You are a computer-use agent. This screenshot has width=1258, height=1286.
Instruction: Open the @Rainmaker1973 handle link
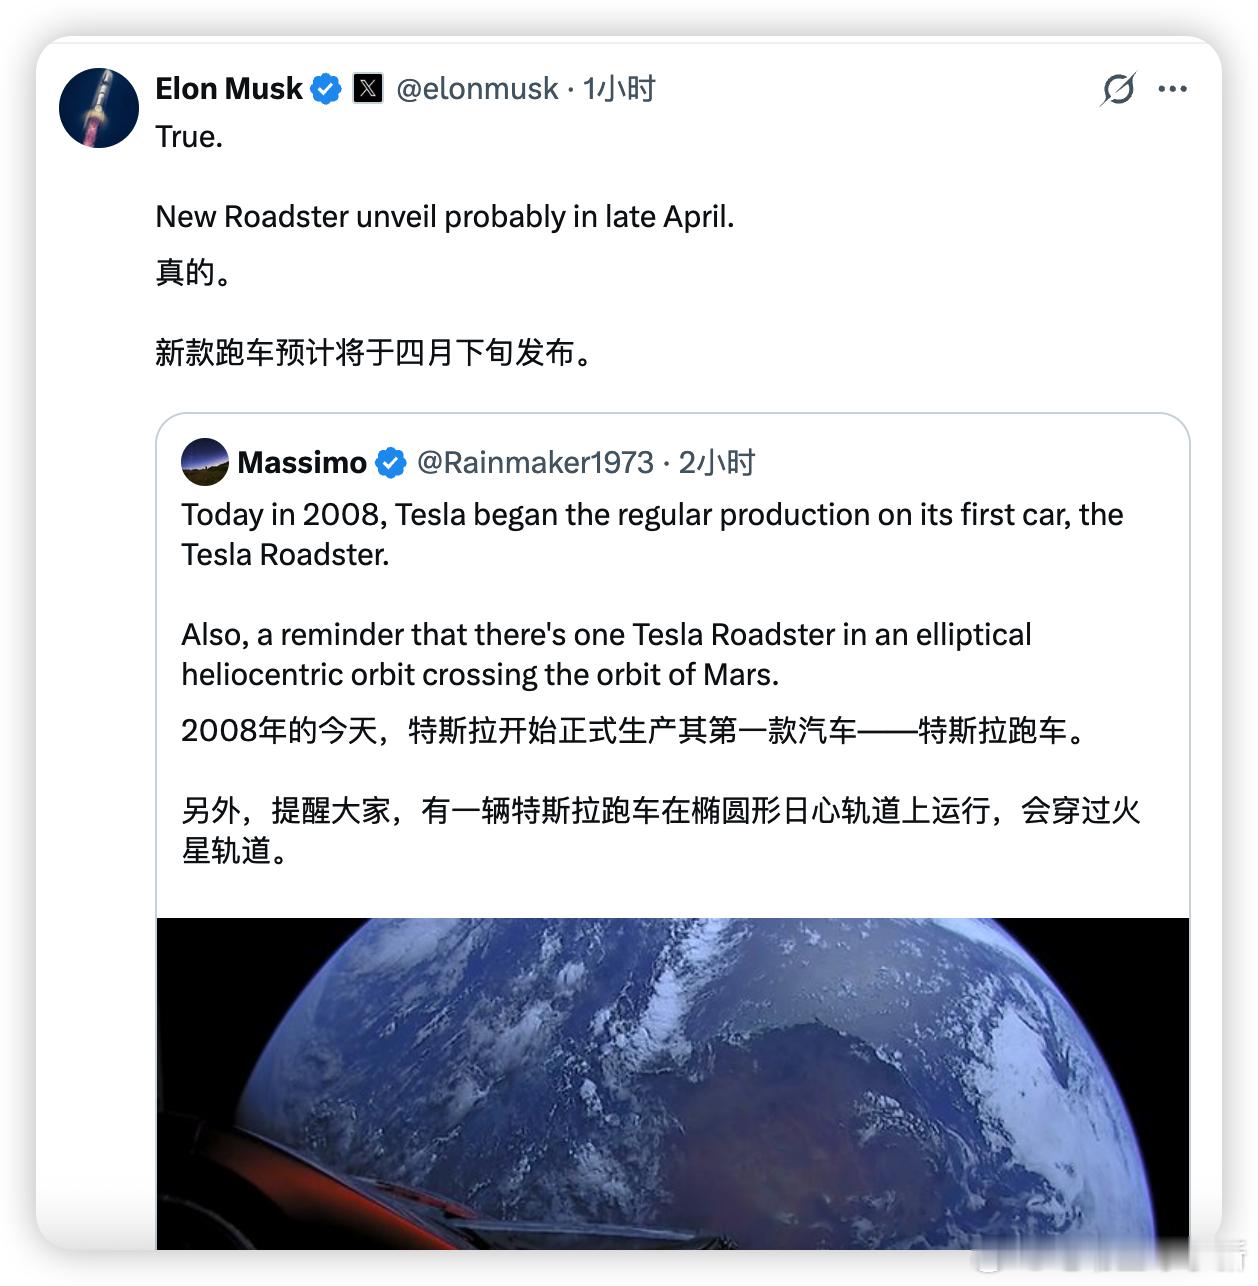tap(536, 463)
